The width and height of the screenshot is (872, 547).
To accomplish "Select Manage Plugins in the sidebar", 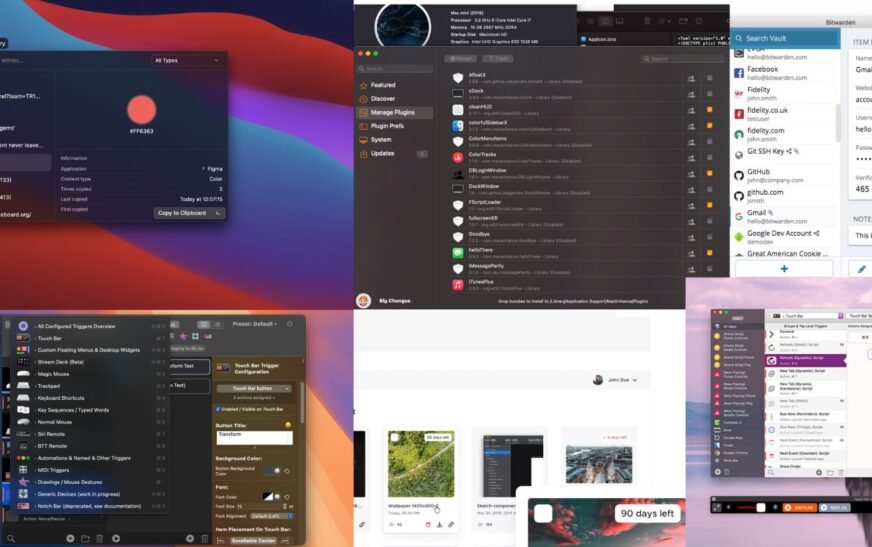I will 394,112.
